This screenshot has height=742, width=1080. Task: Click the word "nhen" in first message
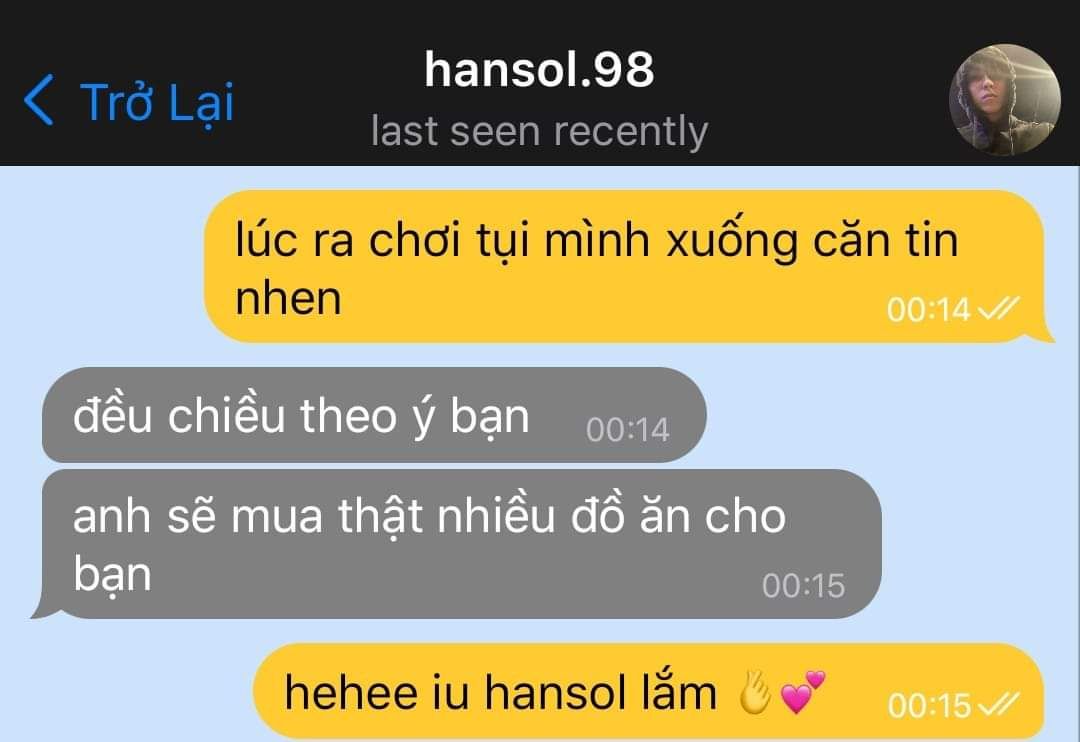point(288,299)
